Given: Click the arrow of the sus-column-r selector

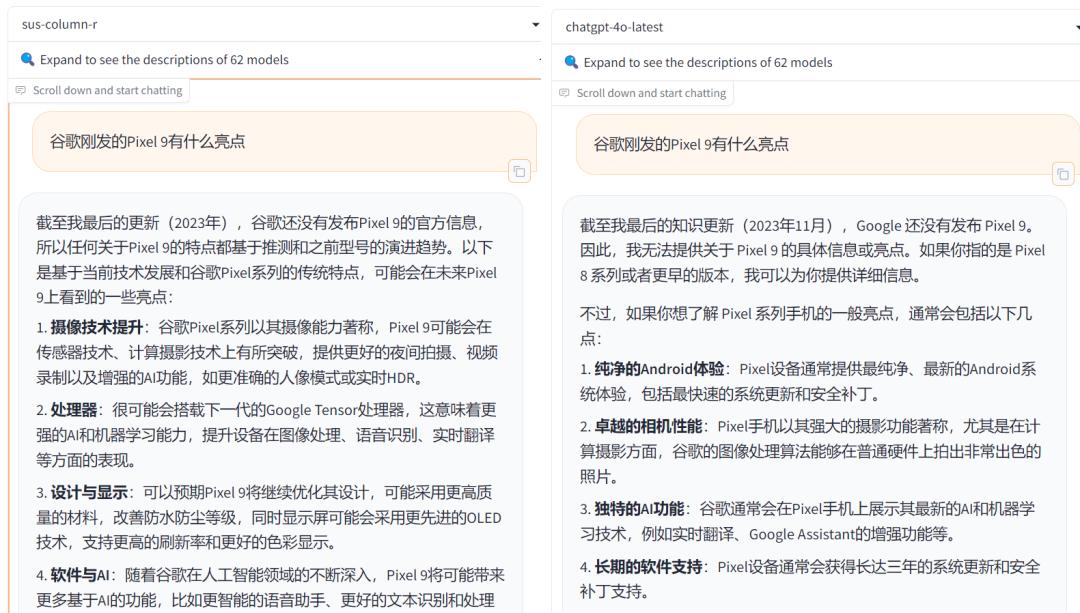Looking at the screenshot, I should click(535, 24).
